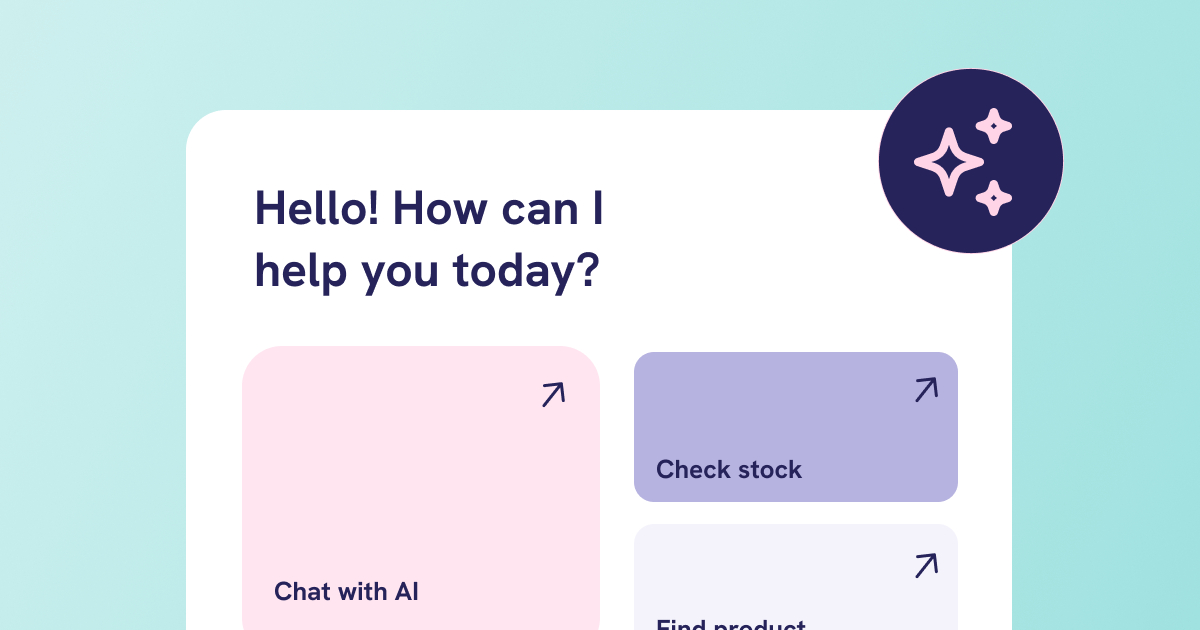Click the 'help you today?' heading line
Viewport: 1200px width, 630px height.
427,272
